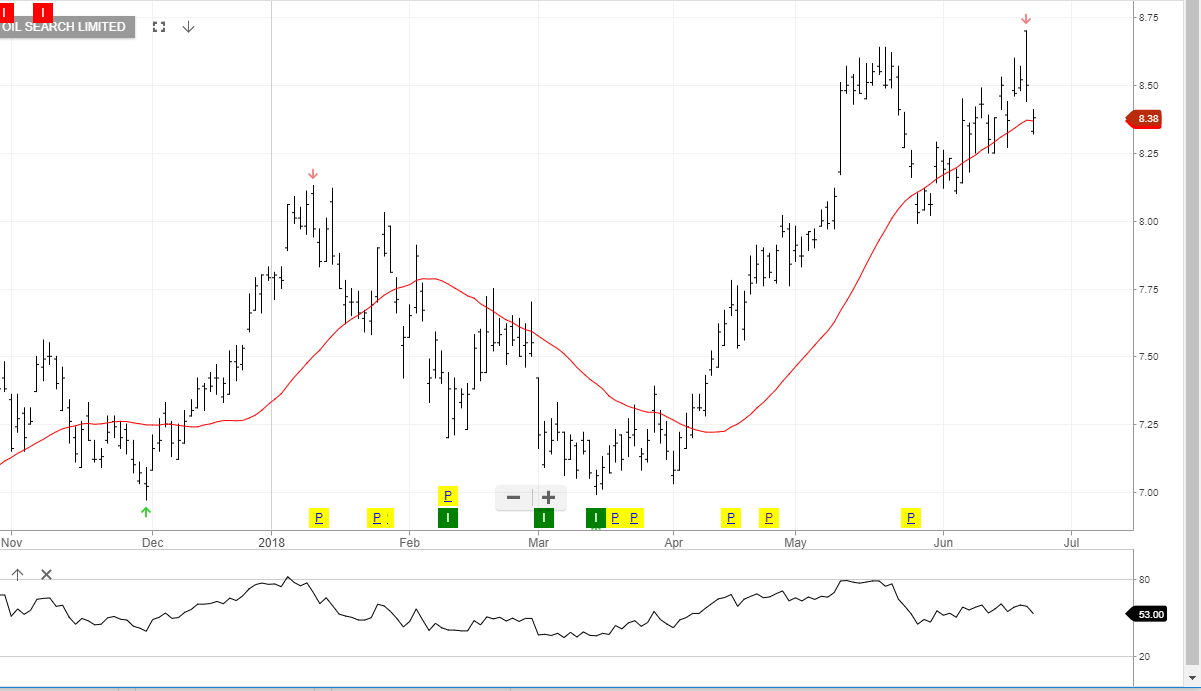This screenshot has height=691, width=1201.
Task: Zoom in the chart with the plus button
Action: pos(548,497)
